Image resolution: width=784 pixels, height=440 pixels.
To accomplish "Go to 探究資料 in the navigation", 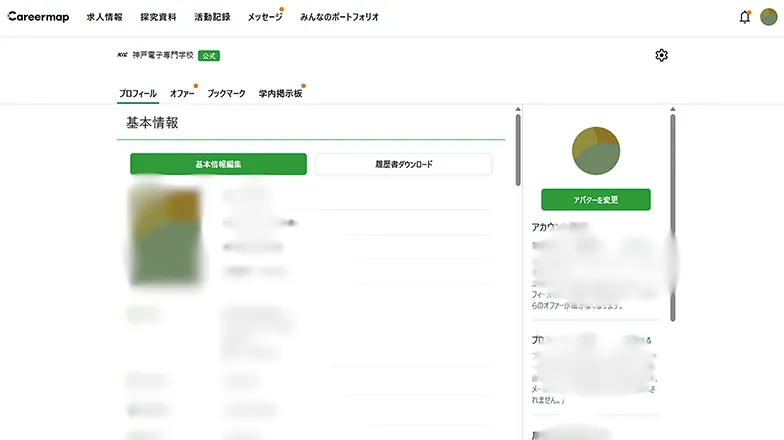I will coord(158,17).
